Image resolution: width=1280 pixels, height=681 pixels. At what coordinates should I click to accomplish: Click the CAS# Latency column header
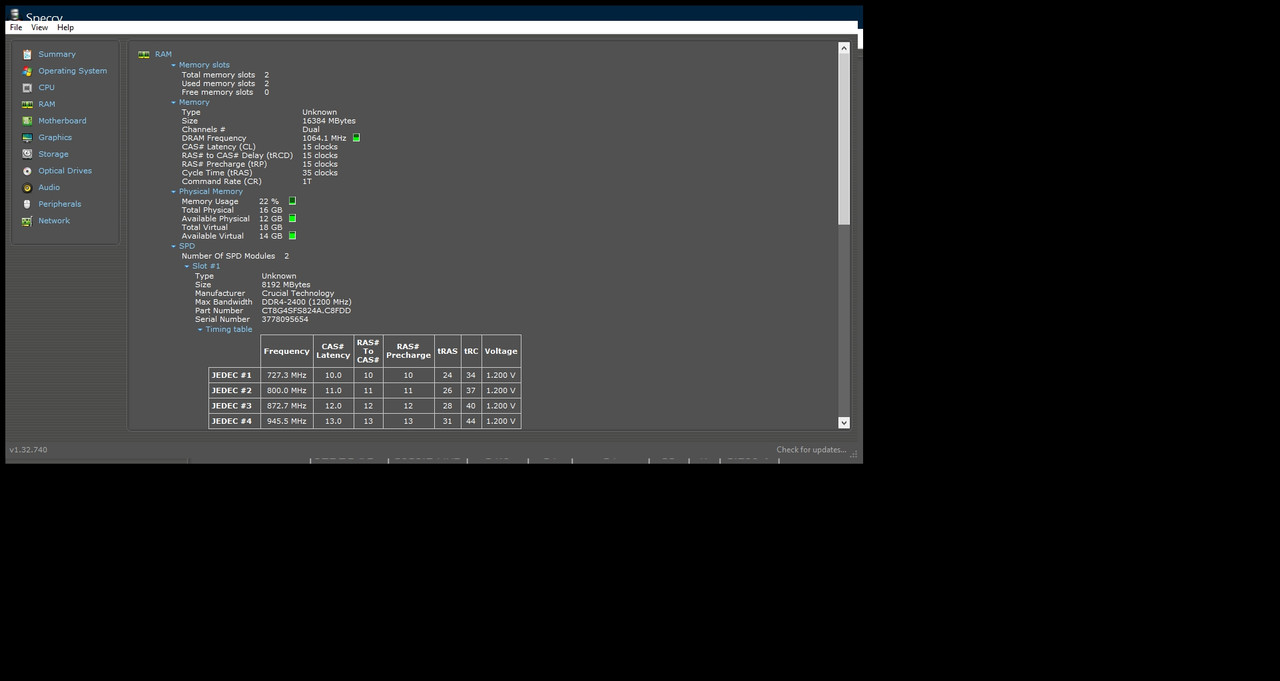pyautogui.click(x=333, y=351)
